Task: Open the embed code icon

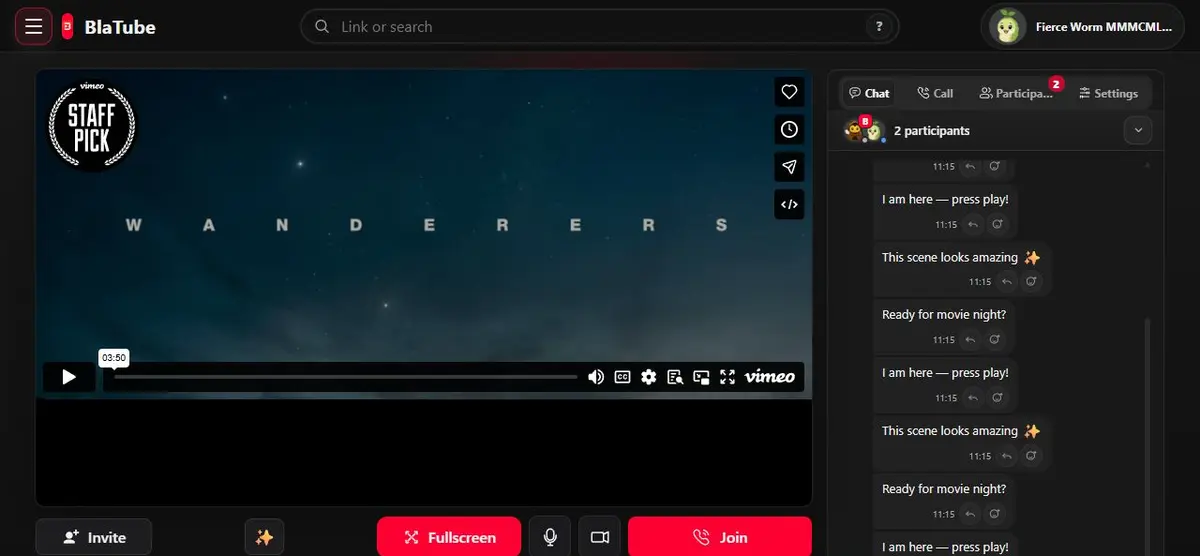Action: [789, 204]
